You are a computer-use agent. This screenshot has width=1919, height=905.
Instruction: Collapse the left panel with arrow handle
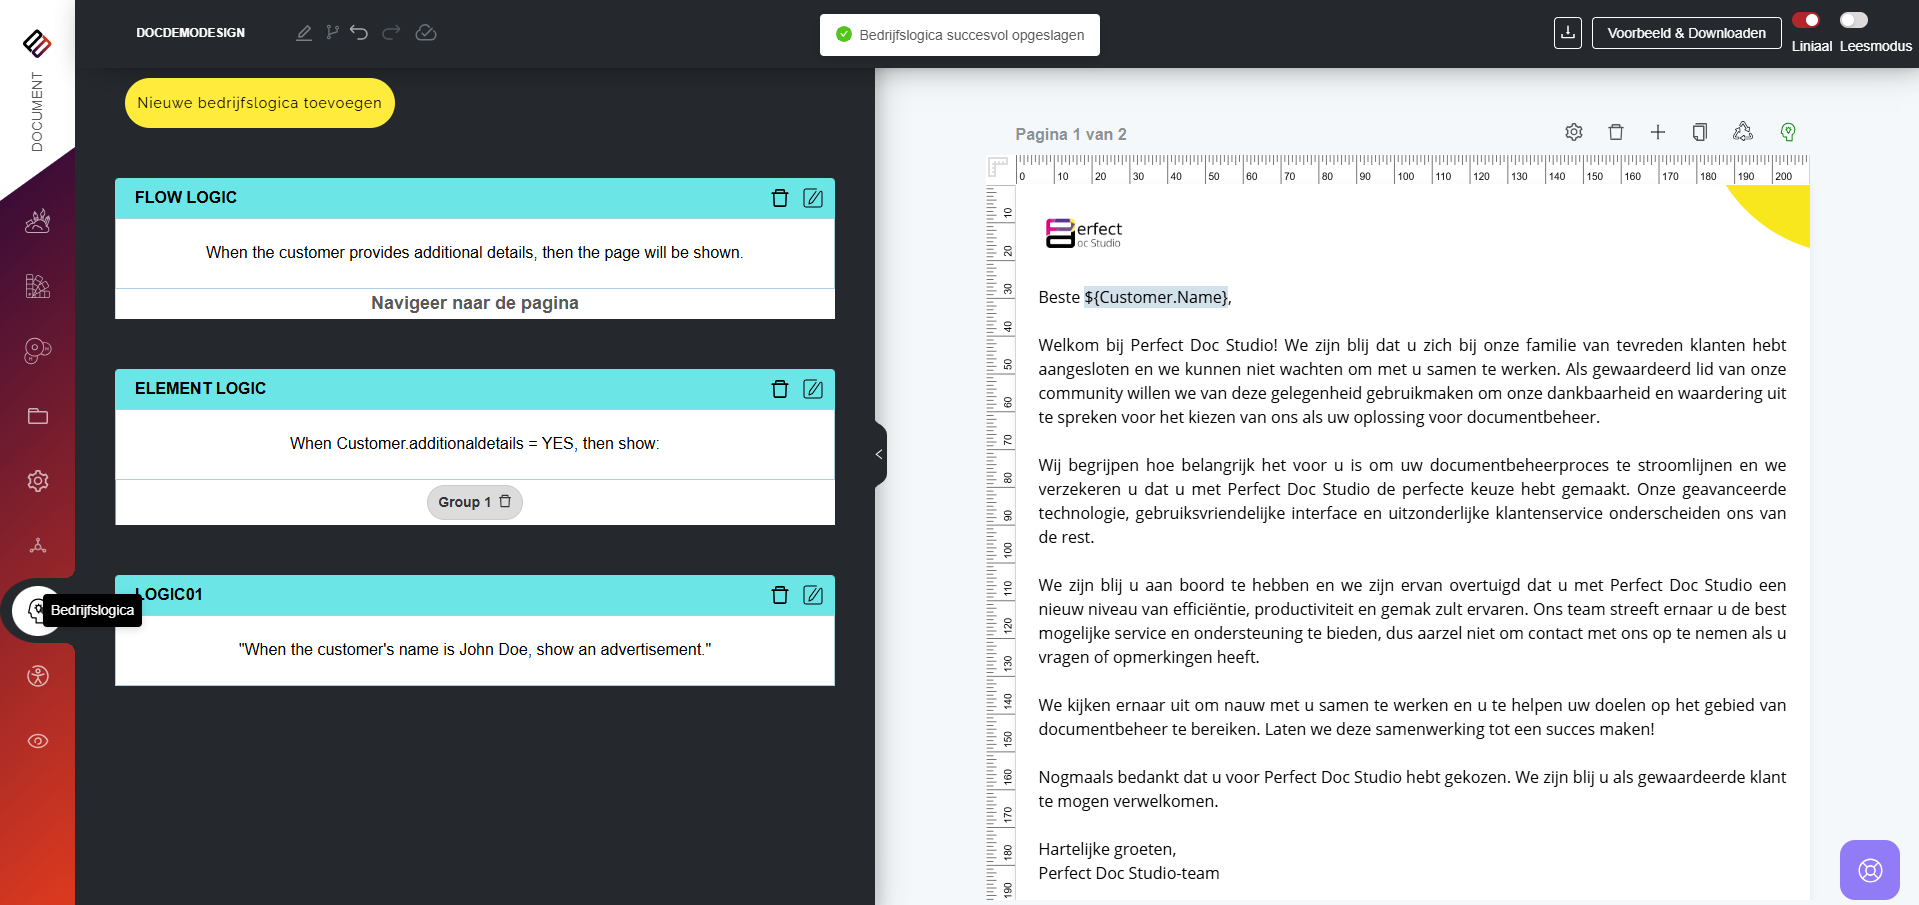pos(879,454)
